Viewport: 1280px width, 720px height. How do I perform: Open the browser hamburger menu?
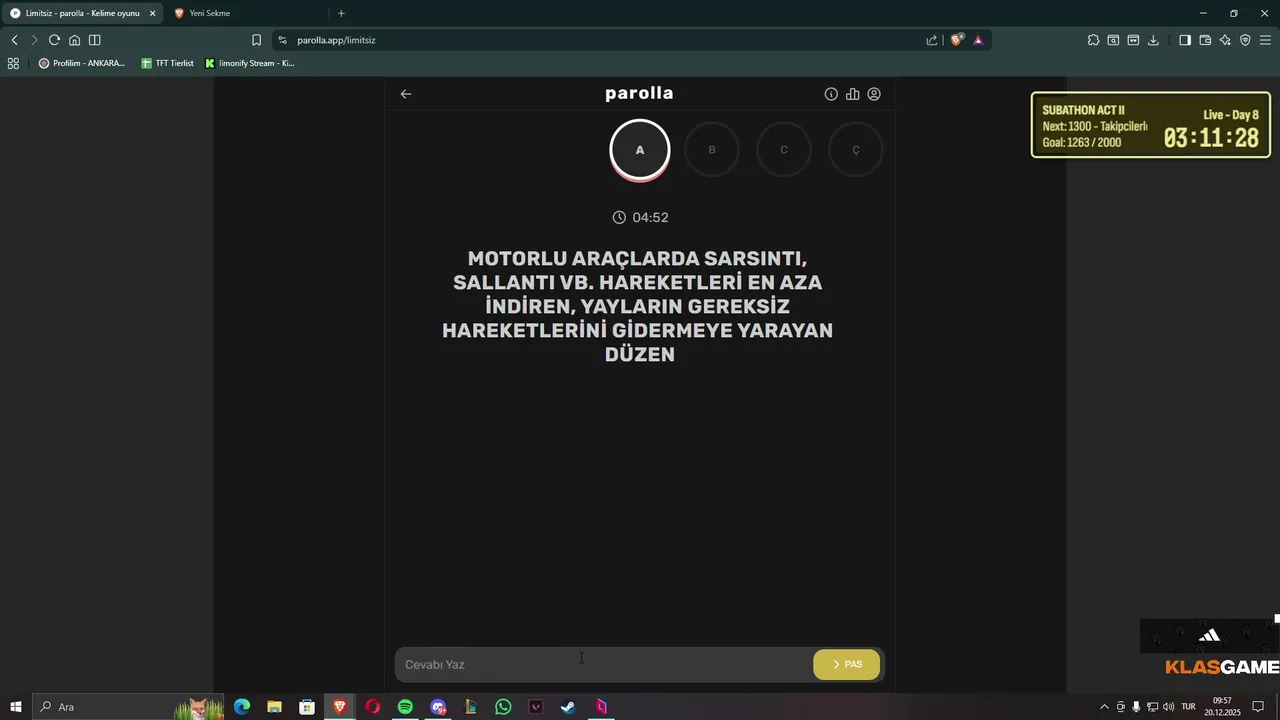point(1265,40)
